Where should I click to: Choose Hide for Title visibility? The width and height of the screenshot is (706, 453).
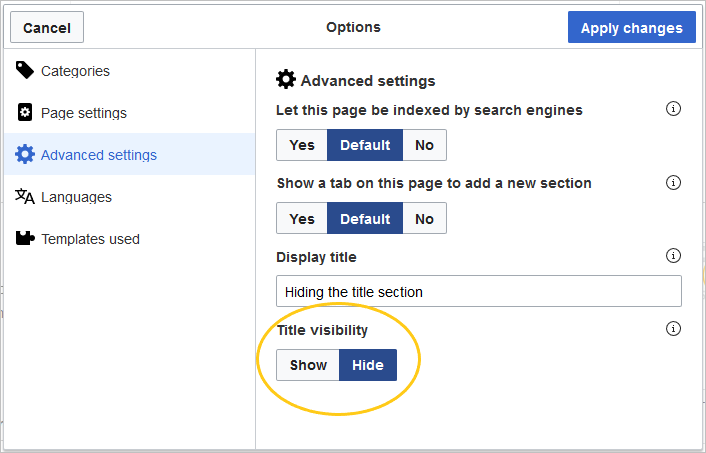(368, 365)
